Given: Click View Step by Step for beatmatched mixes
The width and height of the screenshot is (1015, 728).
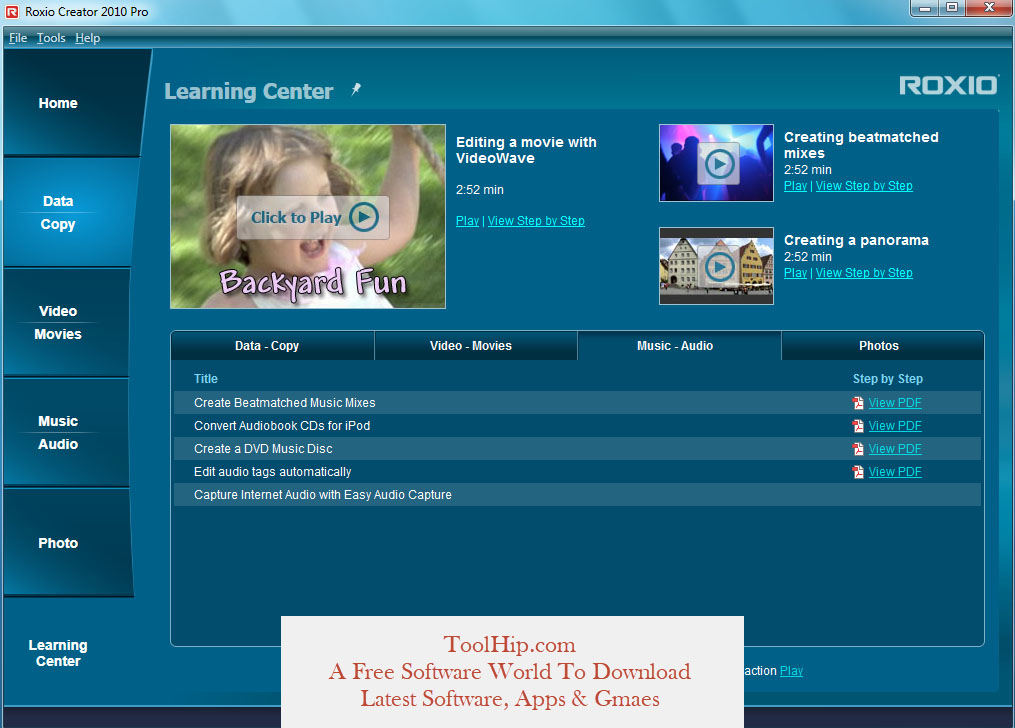Looking at the screenshot, I should (x=864, y=186).
